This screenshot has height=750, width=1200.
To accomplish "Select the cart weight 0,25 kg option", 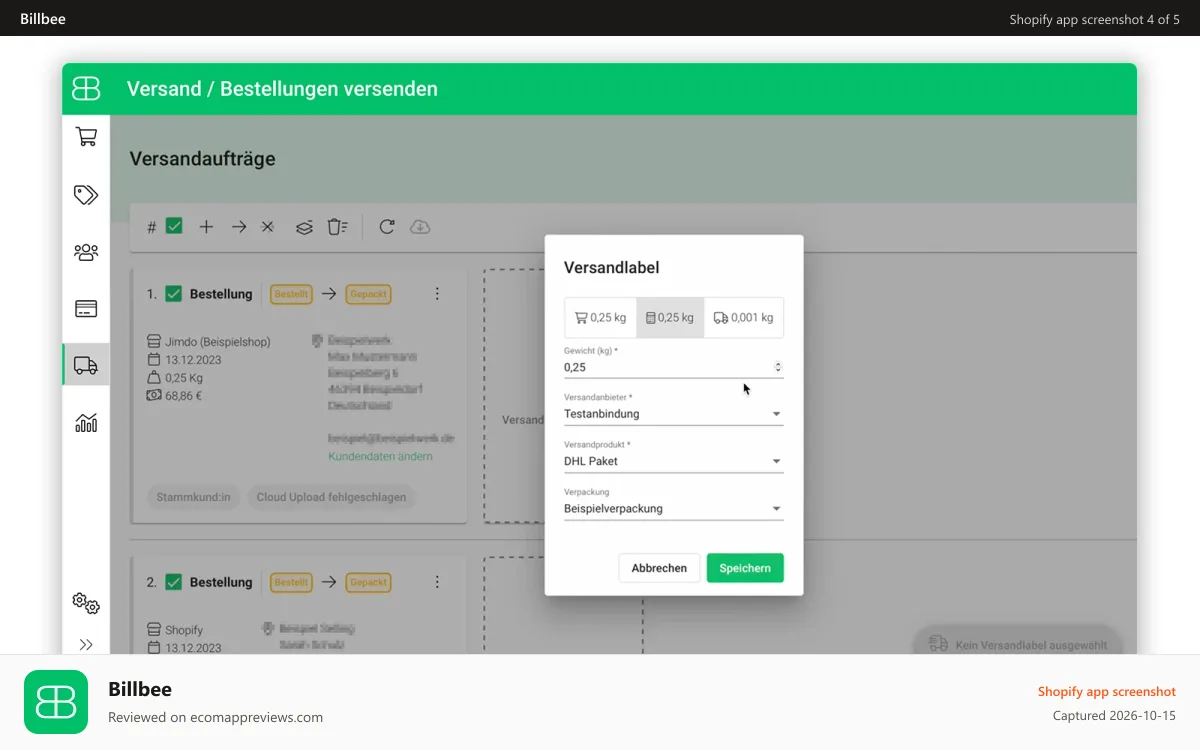I will (600, 318).
